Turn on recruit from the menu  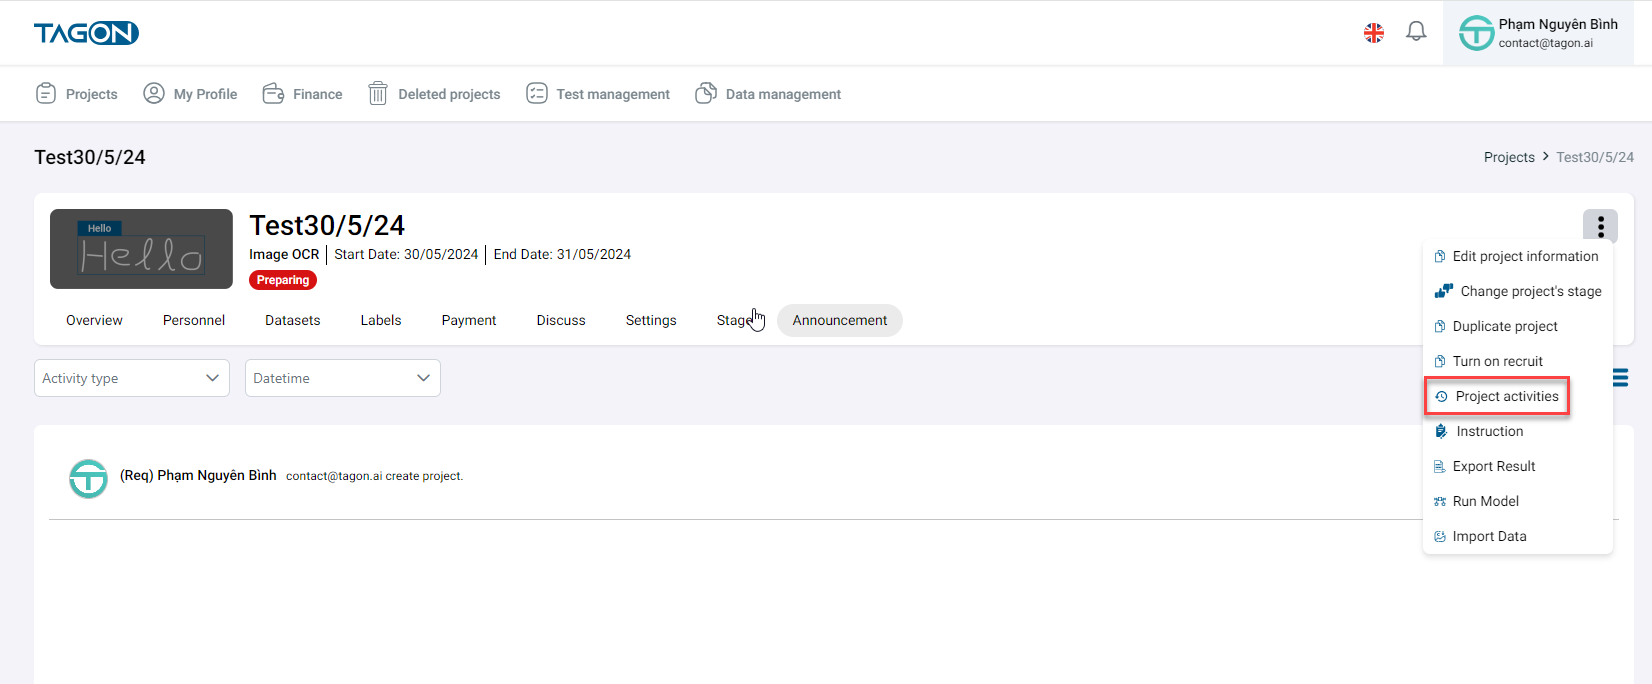click(1497, 361)
